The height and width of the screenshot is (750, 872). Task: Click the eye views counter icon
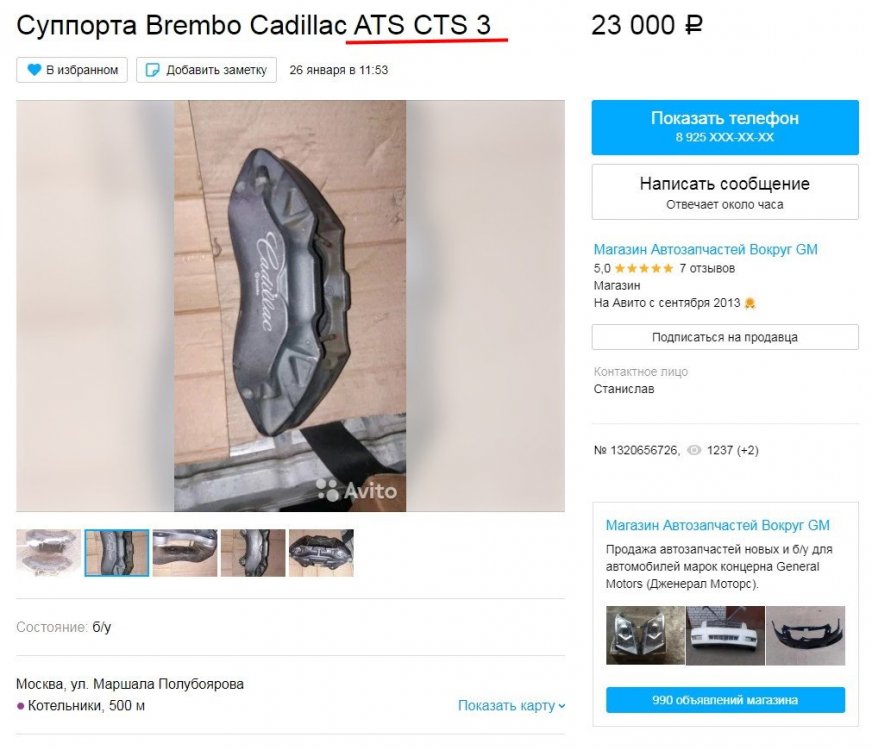point(694,450)
